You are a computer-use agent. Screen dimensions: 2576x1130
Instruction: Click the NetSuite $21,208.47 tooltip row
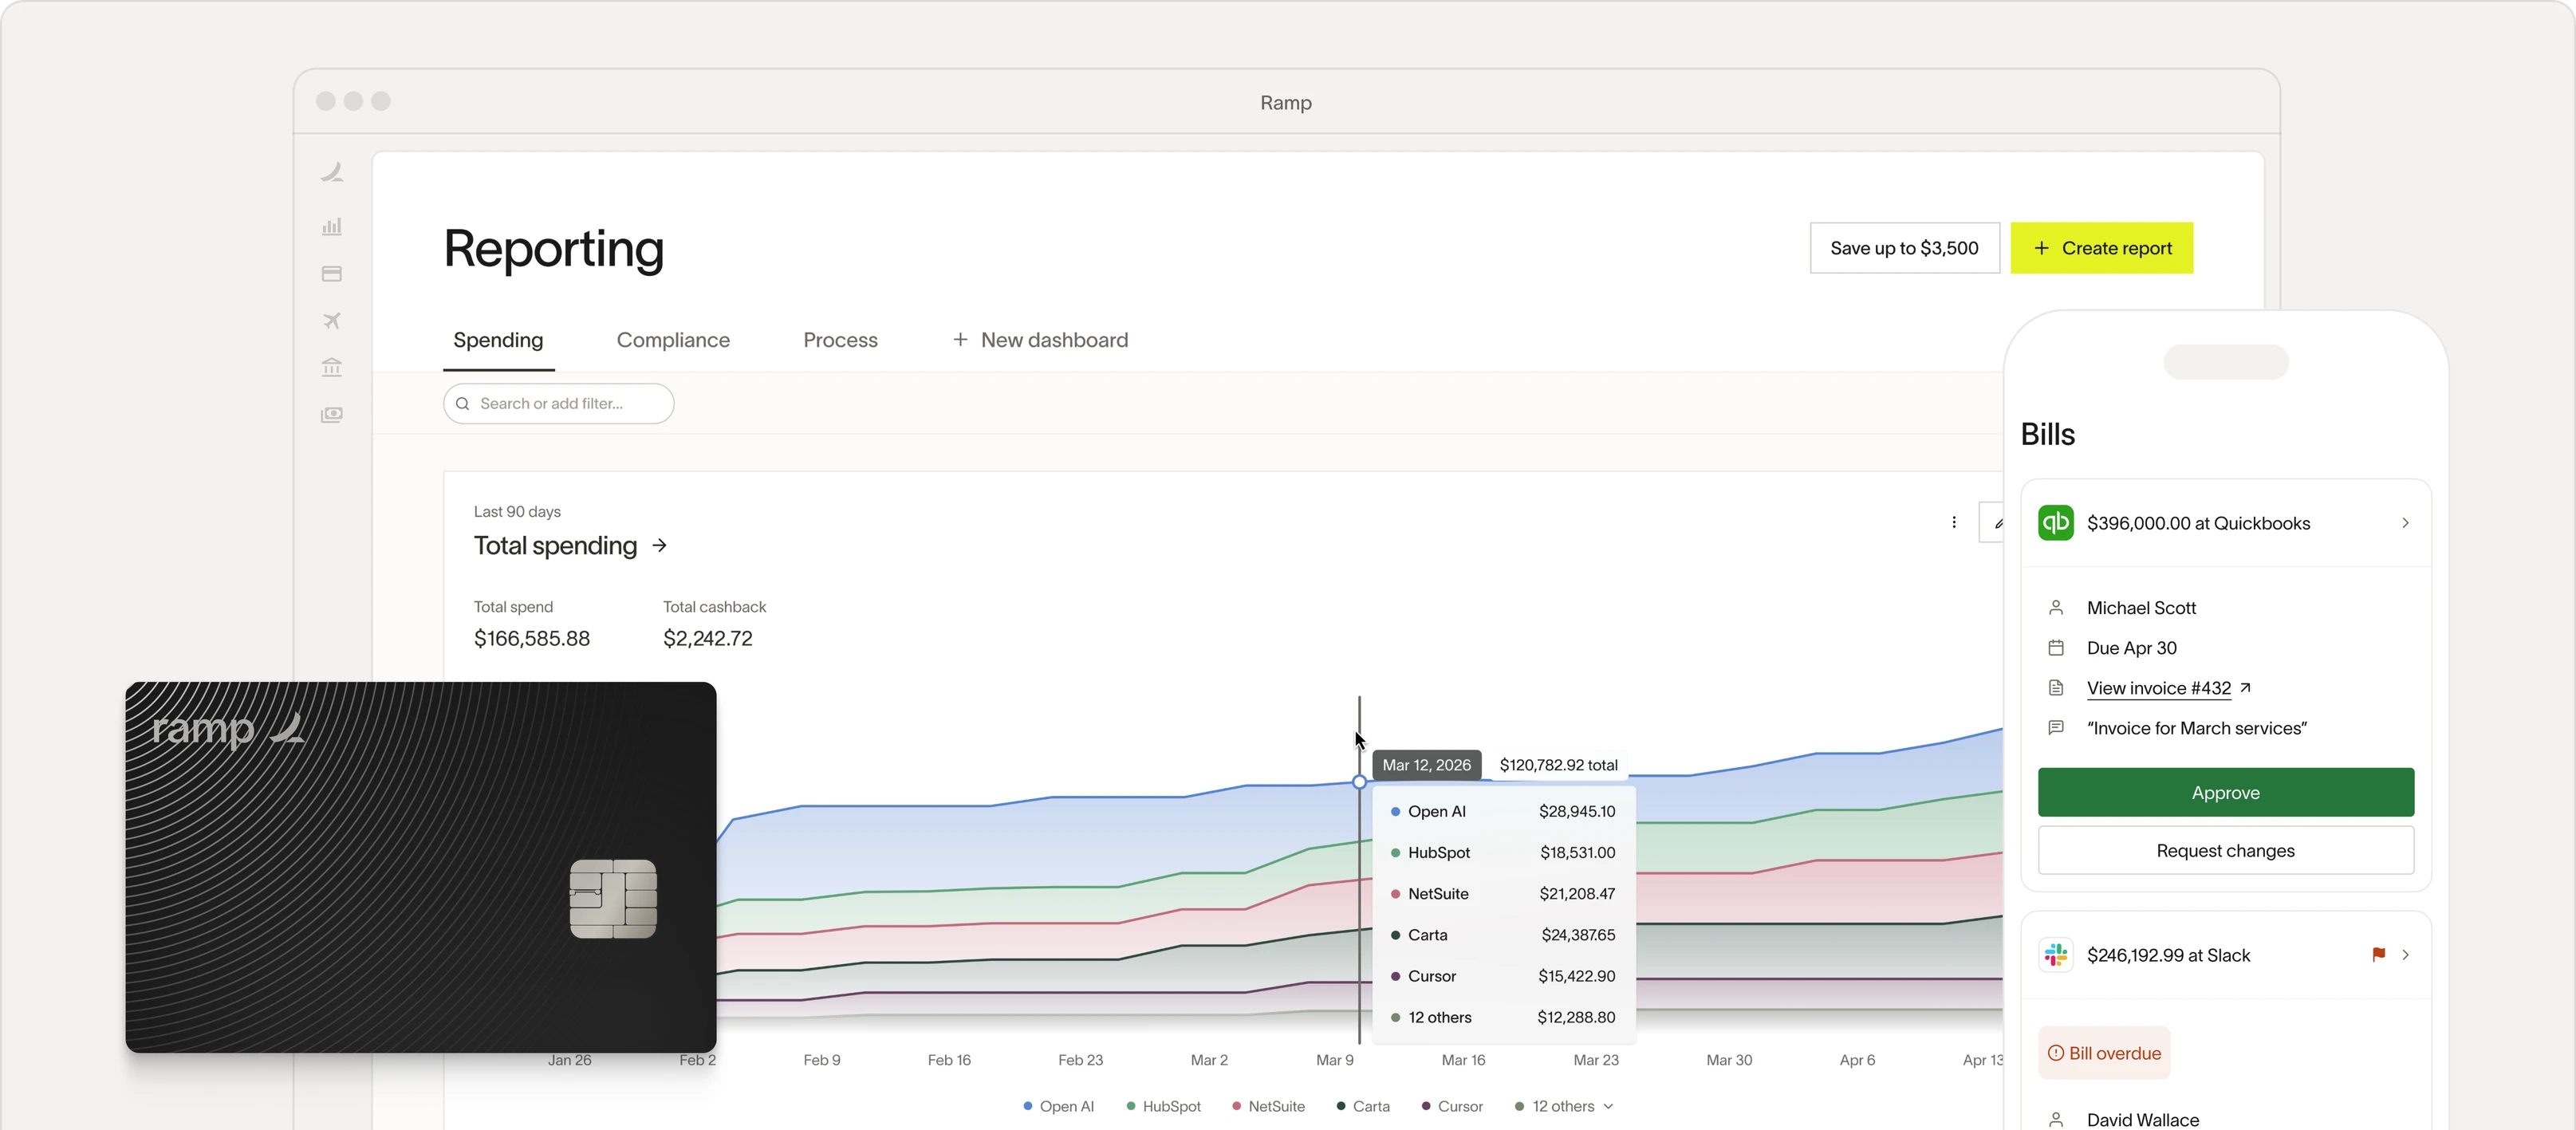tap(1503, 893)
